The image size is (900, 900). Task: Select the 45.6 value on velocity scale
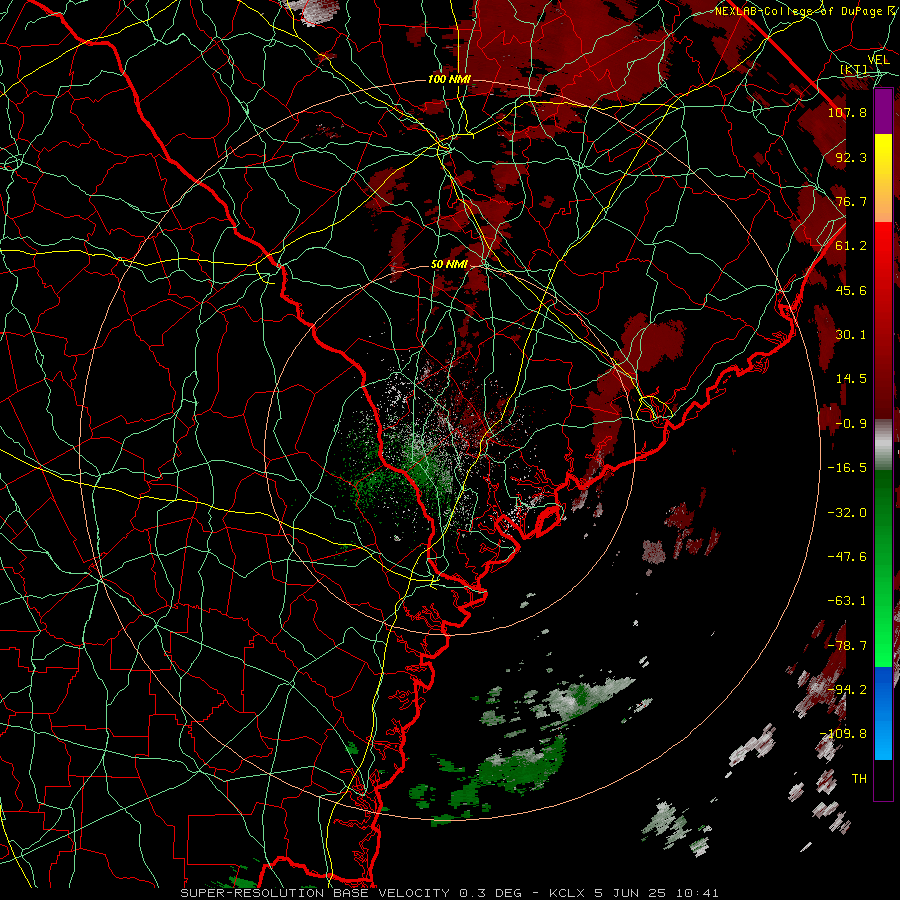tap(851, 290)
